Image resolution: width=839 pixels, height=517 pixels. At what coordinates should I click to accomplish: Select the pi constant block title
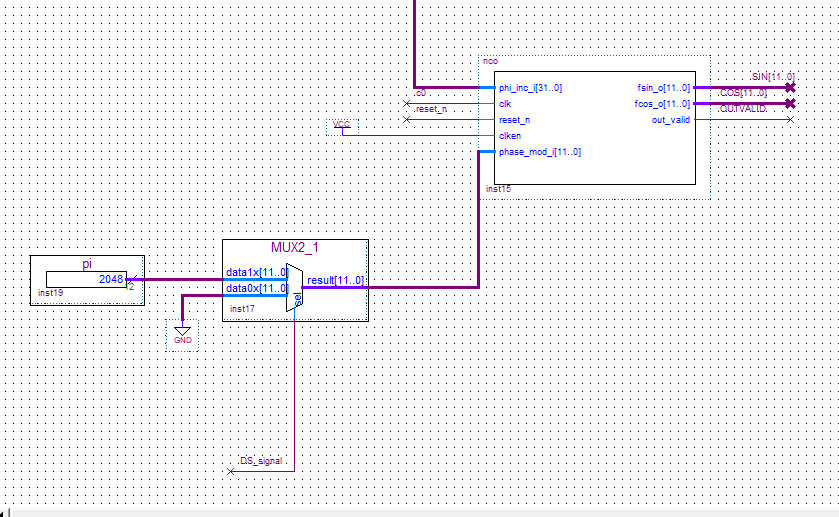tap(86, 264)
